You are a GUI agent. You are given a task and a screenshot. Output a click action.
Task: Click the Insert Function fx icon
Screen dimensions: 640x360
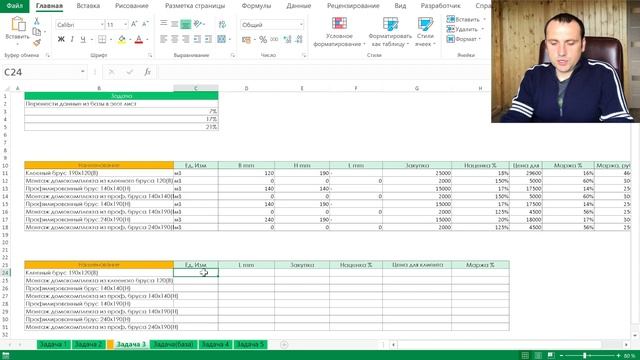[x=147, y=72]
